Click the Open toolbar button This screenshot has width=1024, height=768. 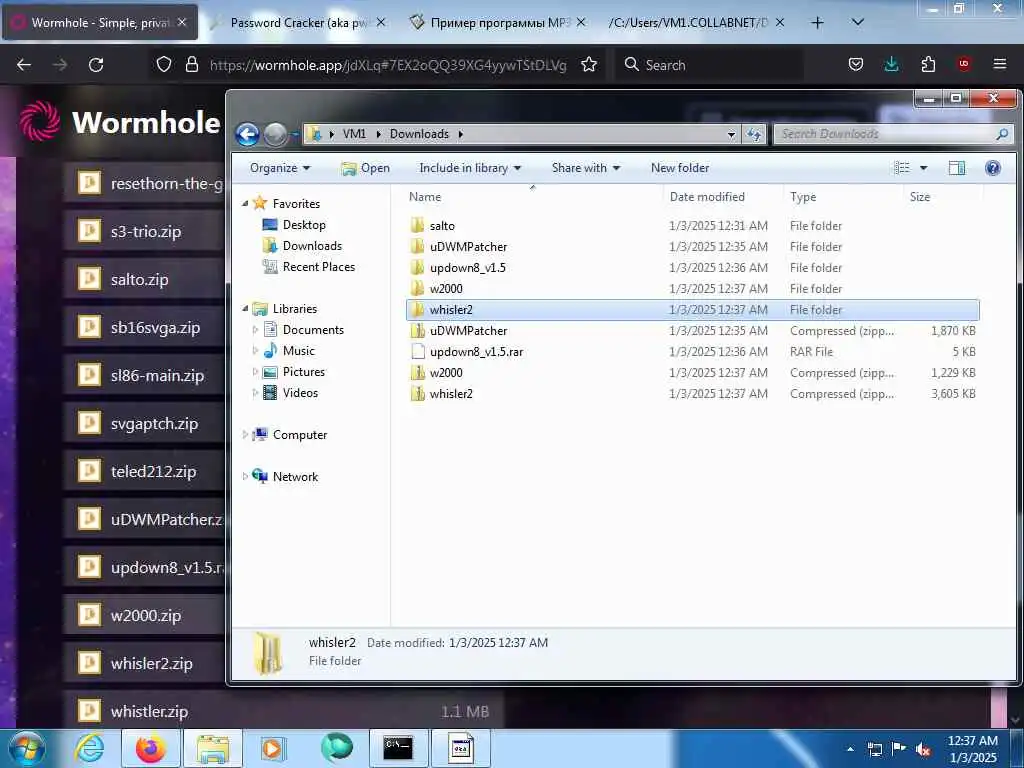coord(365,168)
